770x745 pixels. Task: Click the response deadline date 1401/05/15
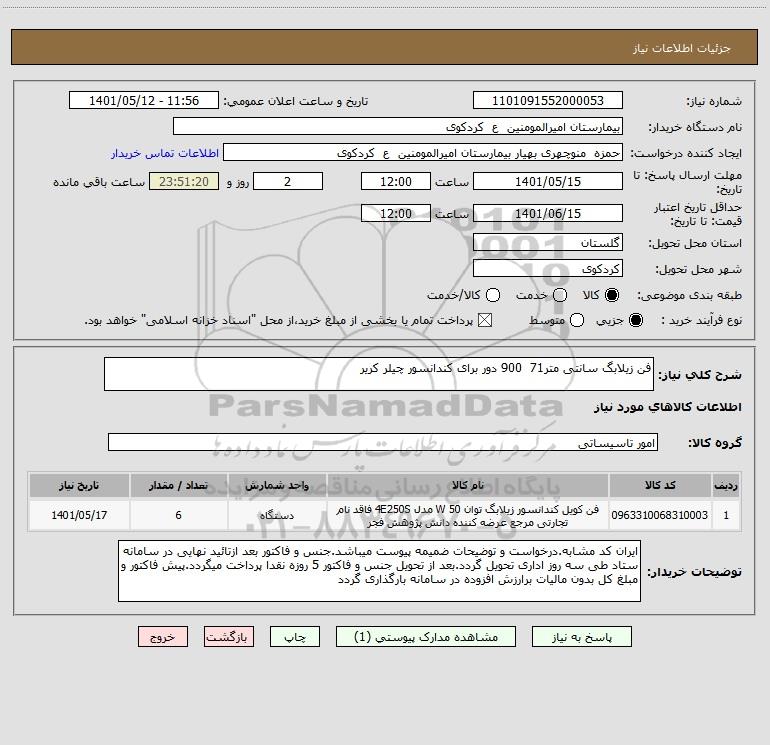(548, 181)
